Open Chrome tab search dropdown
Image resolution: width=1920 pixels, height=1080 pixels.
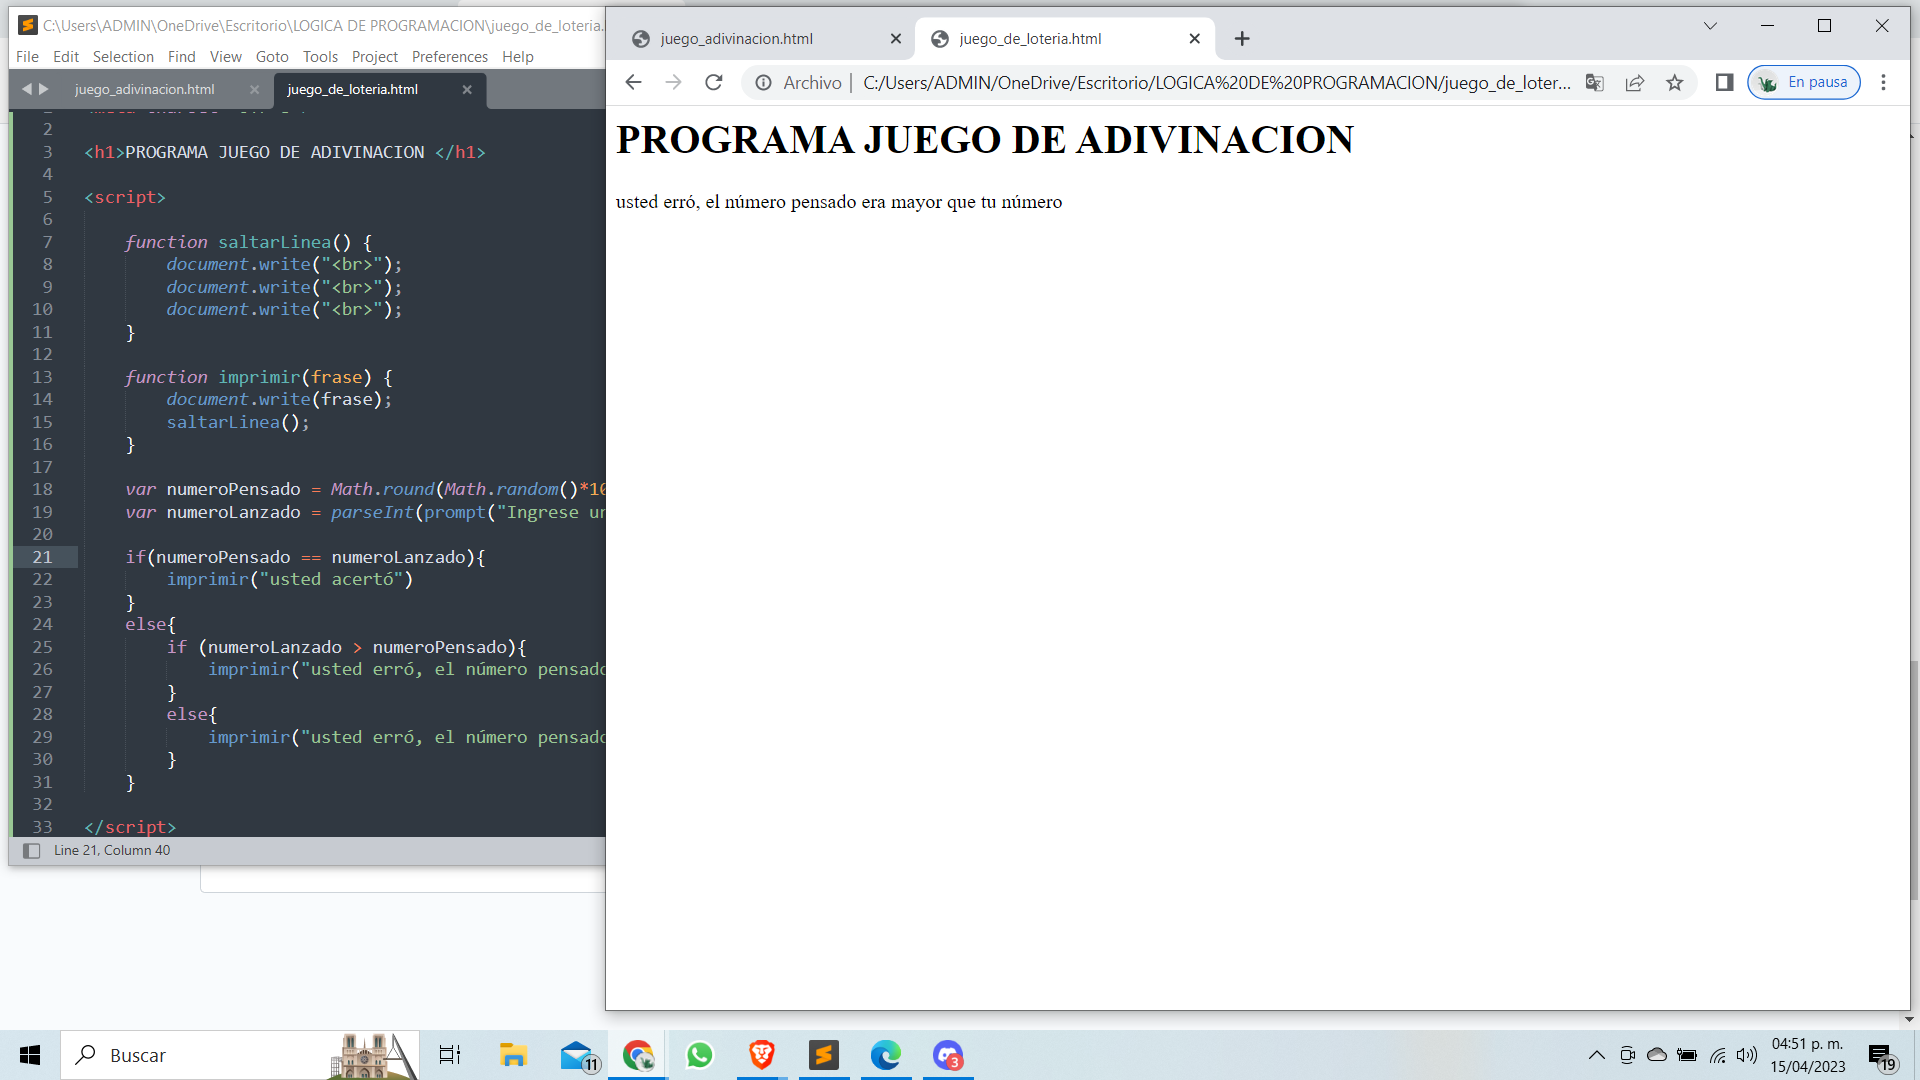1710,26
